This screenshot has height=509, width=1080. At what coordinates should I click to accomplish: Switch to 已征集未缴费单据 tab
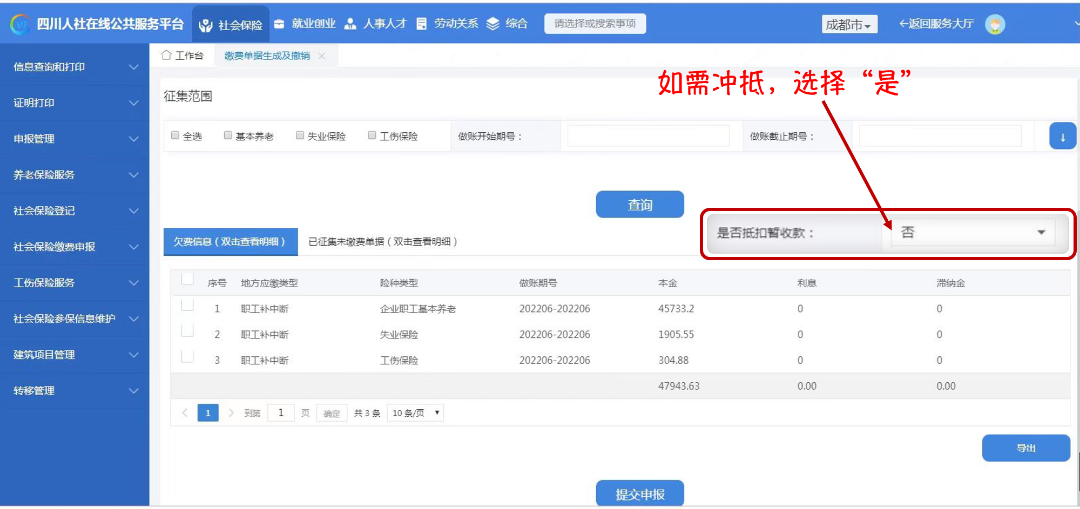click(x=384, y=242)
